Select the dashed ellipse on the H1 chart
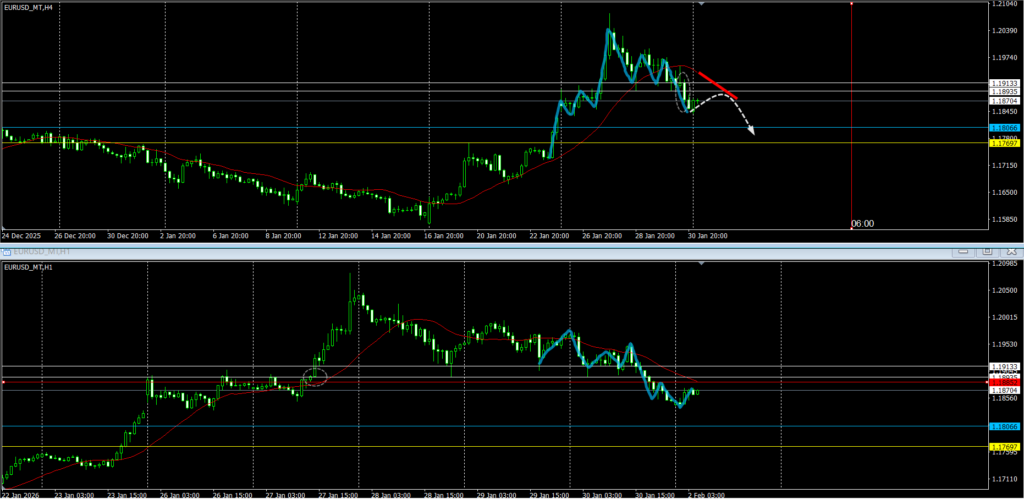The image size is (1024, 499). (315, 377)
